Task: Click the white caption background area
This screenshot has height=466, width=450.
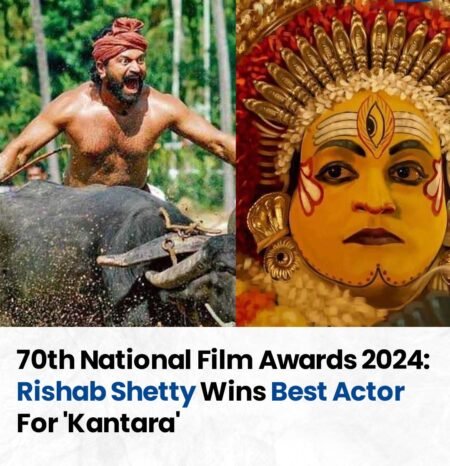Action: point(225,396)
